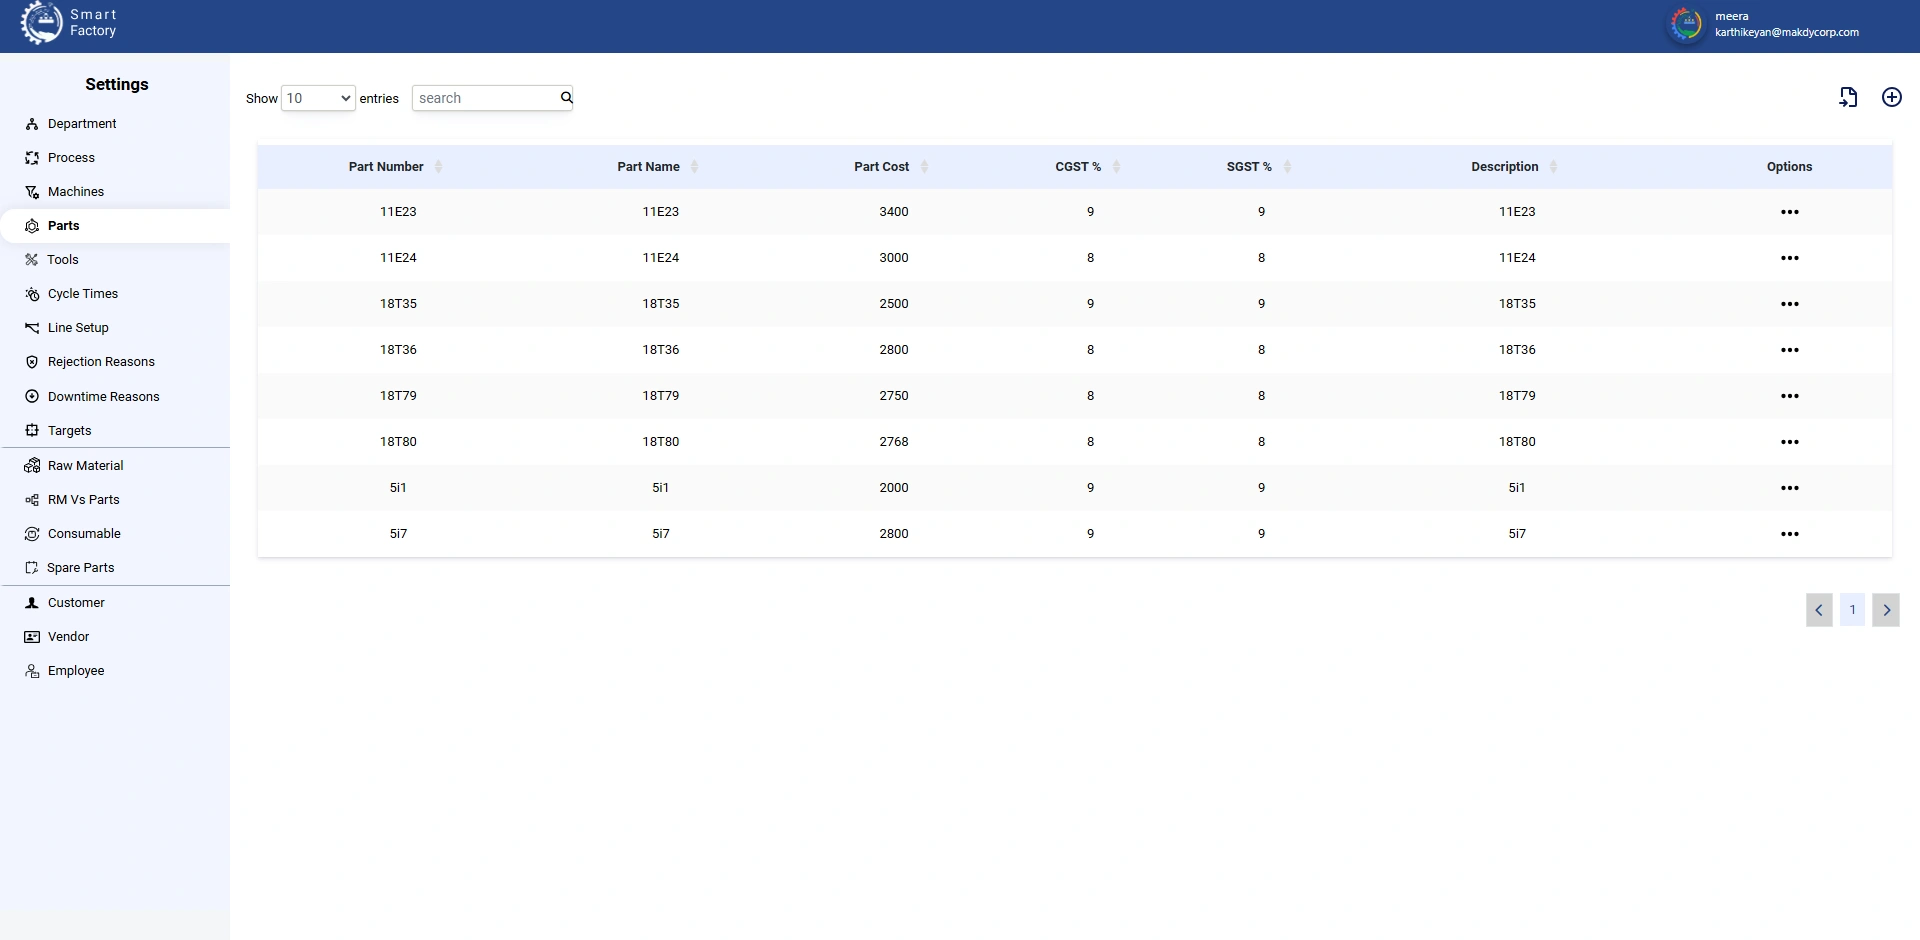Click the RM Vs Parts icon

click(x=32, y=500)
